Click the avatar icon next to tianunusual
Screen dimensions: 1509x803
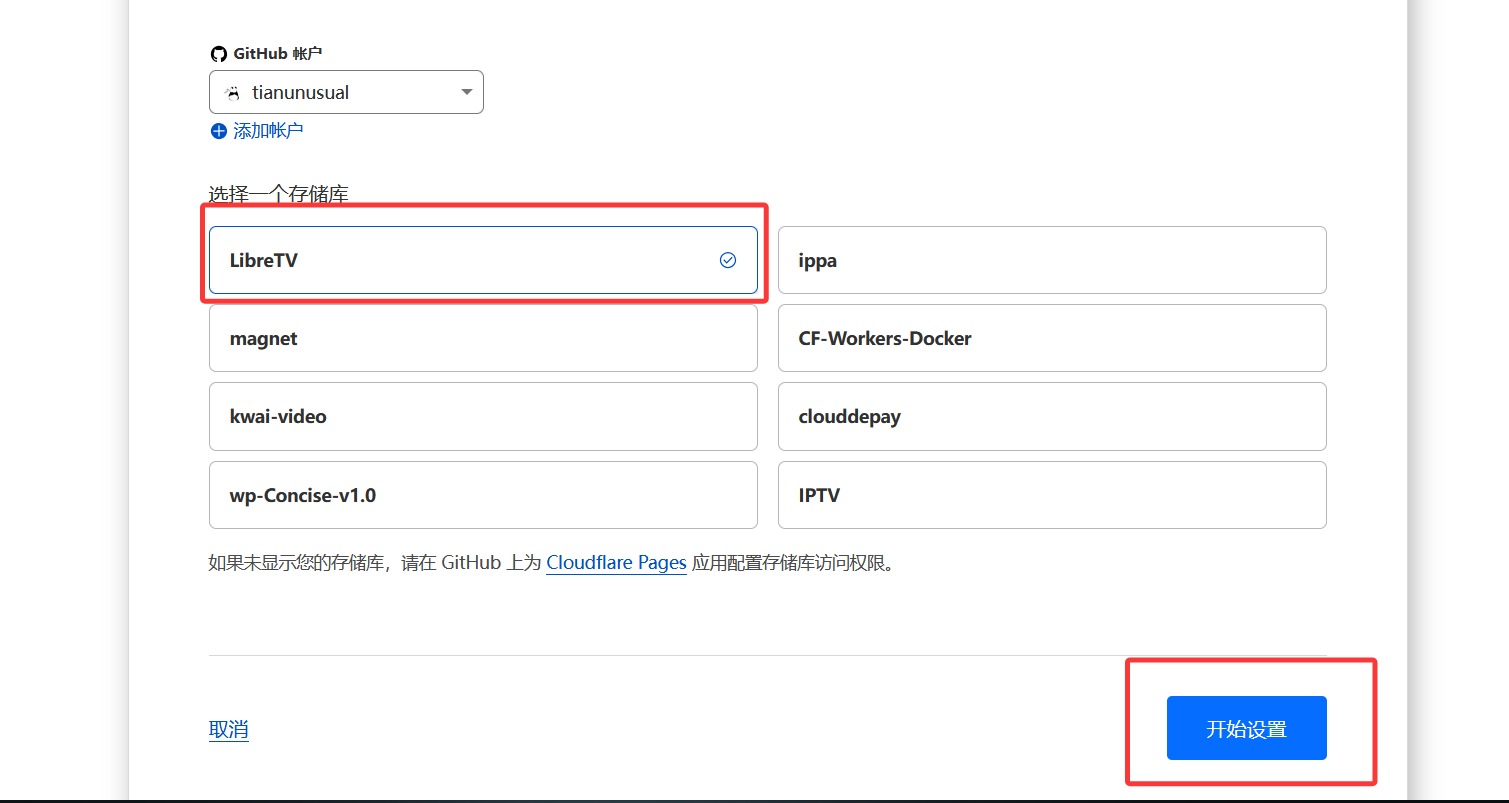[x=233, y=93]
